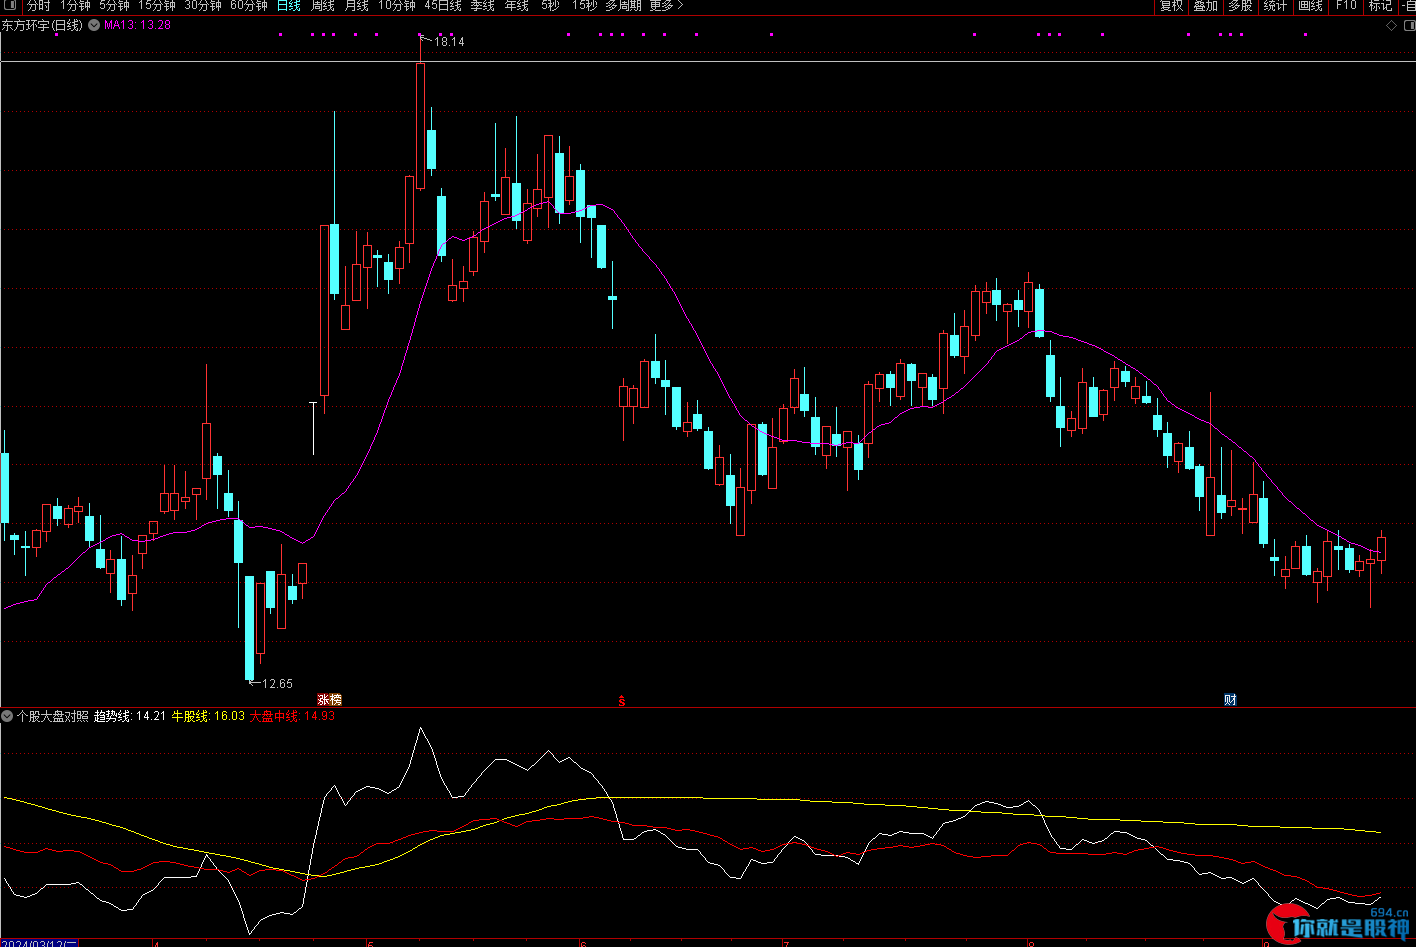Viewport: 1416px width, 947px height.
Task: Select the 1分钟 period tab
Action: coord(75,5)
